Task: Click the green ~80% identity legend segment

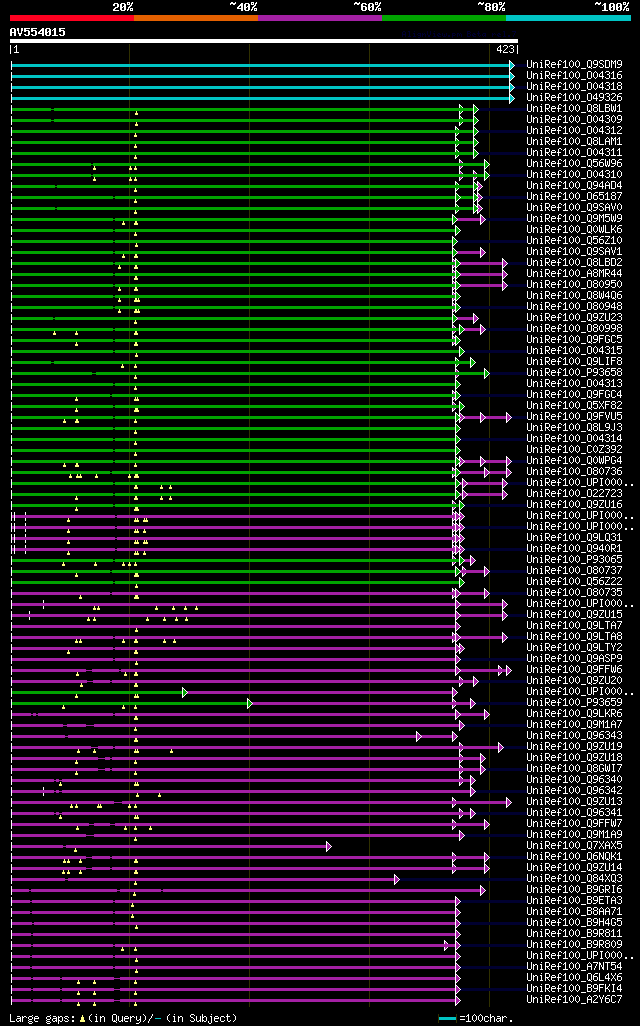Action: (444, 18)
